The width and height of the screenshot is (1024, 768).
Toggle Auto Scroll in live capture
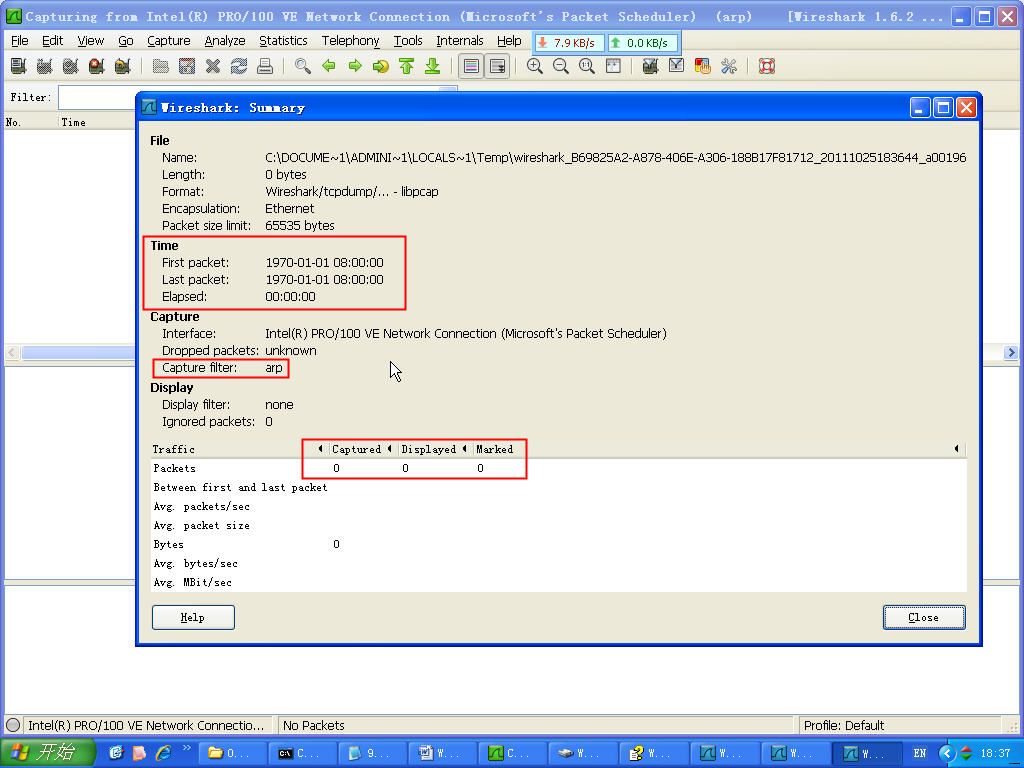coord(497,66)
